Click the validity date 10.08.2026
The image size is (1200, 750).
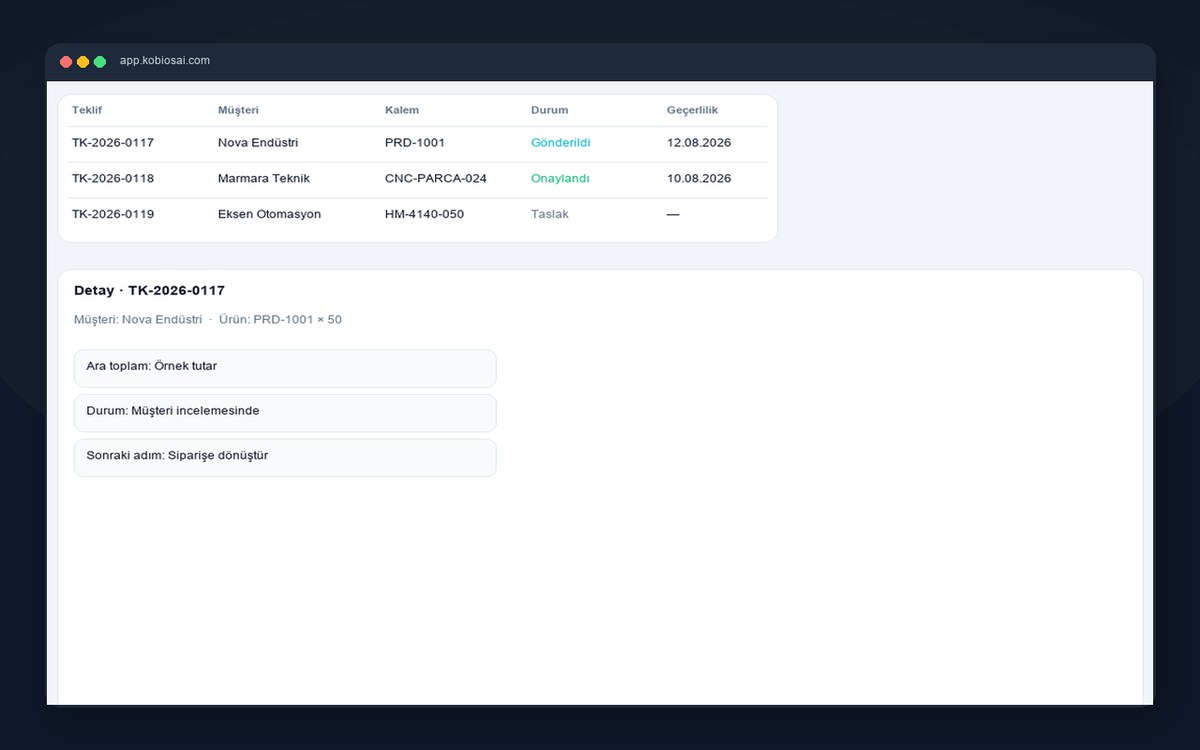699,179
